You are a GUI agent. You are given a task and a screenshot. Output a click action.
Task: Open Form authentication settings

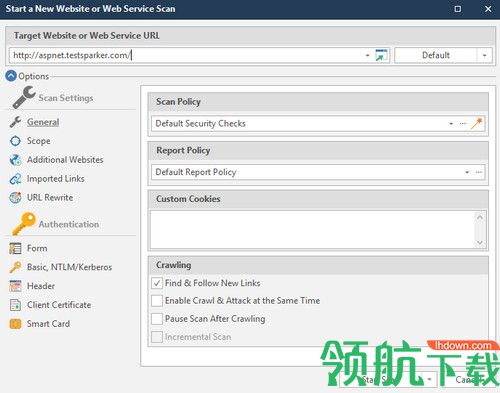coord(37,248)
